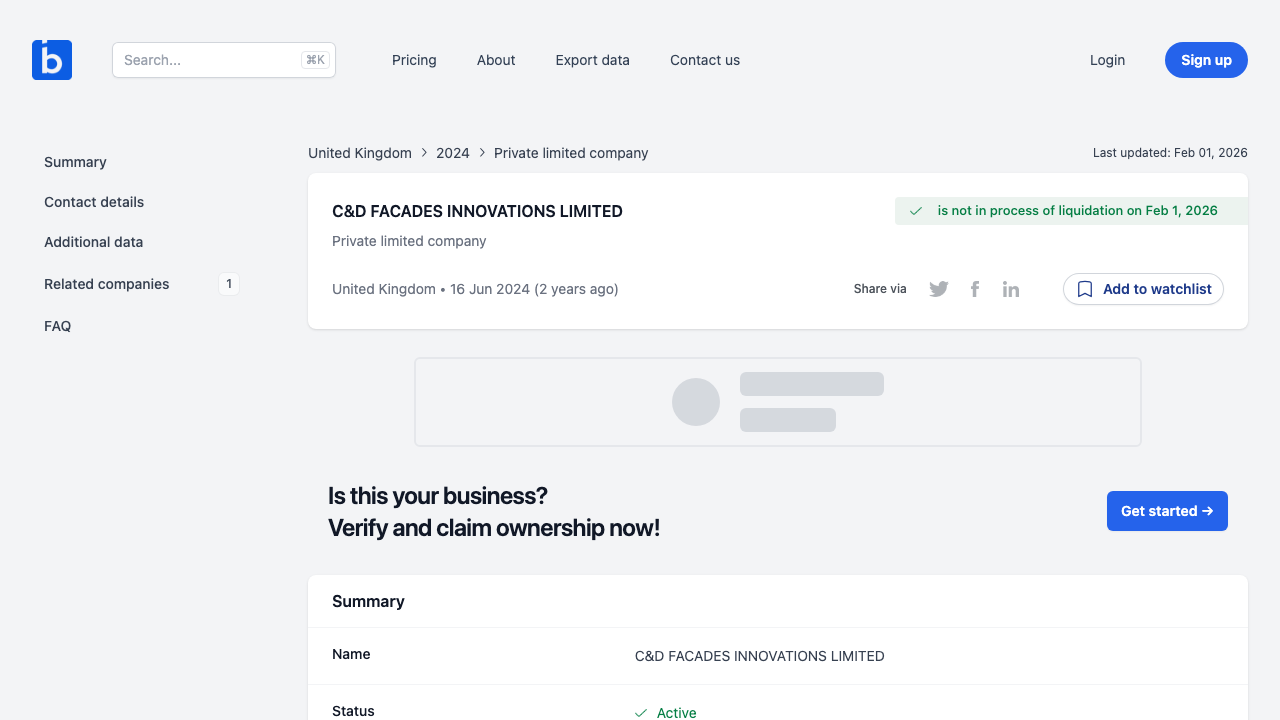Open Export data in the top navigation
1280x720 pixels.
(x=592, y=60)
